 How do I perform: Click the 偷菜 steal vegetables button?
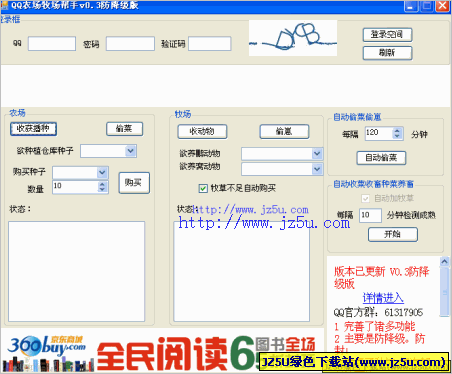point(125,129)
